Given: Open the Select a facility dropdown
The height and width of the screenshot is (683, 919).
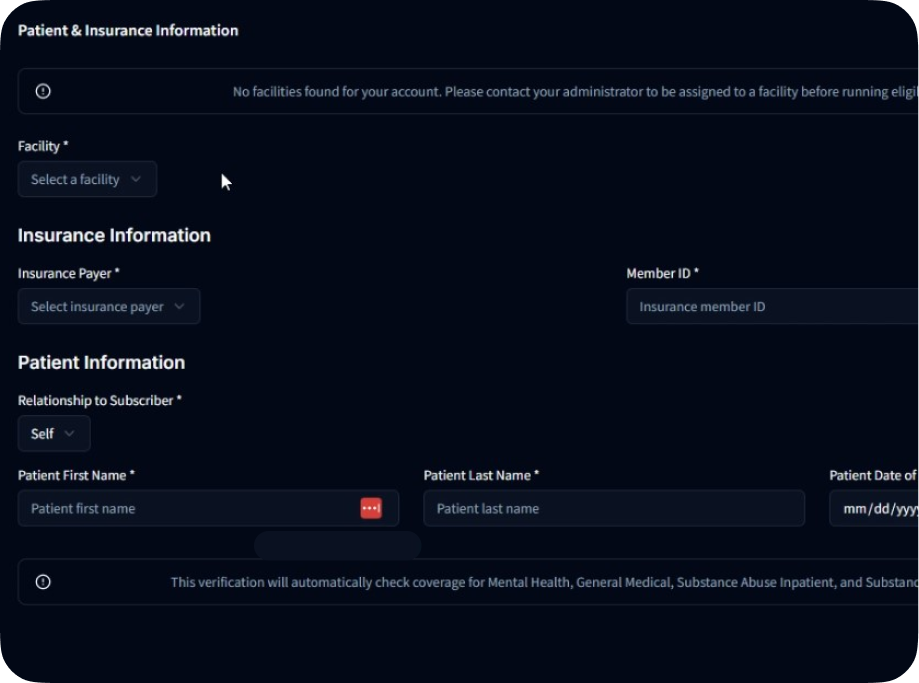Looking at the screenshot, I should pyautogui.click(x=87, y=179).
